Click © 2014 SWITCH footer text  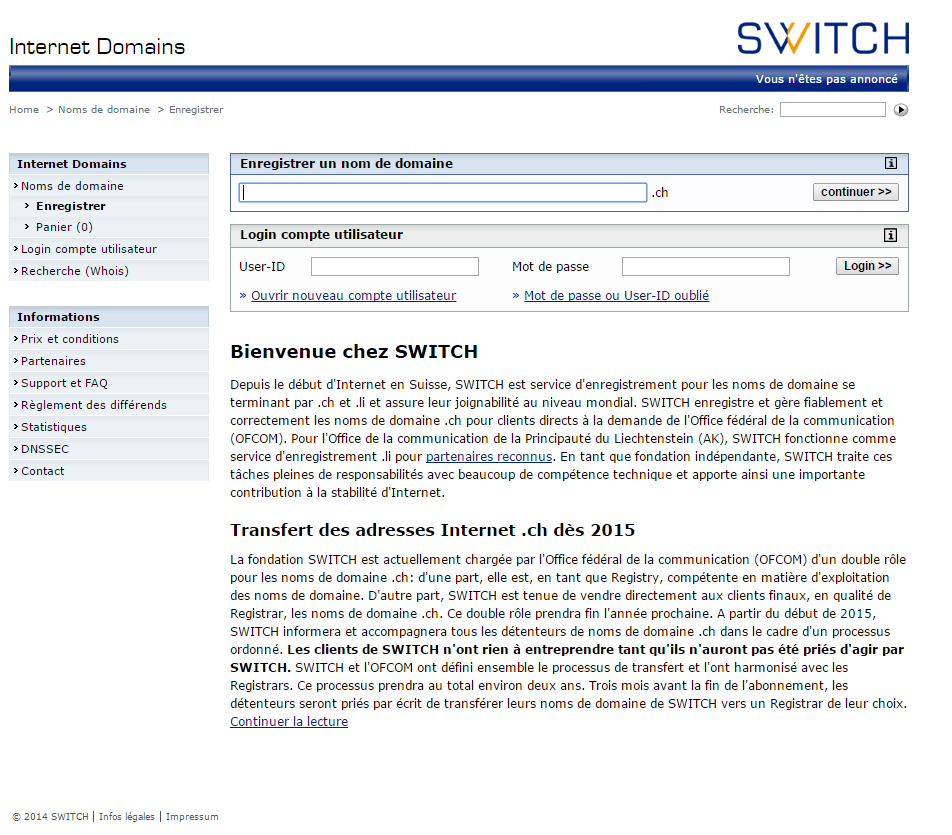pos(50,817)
